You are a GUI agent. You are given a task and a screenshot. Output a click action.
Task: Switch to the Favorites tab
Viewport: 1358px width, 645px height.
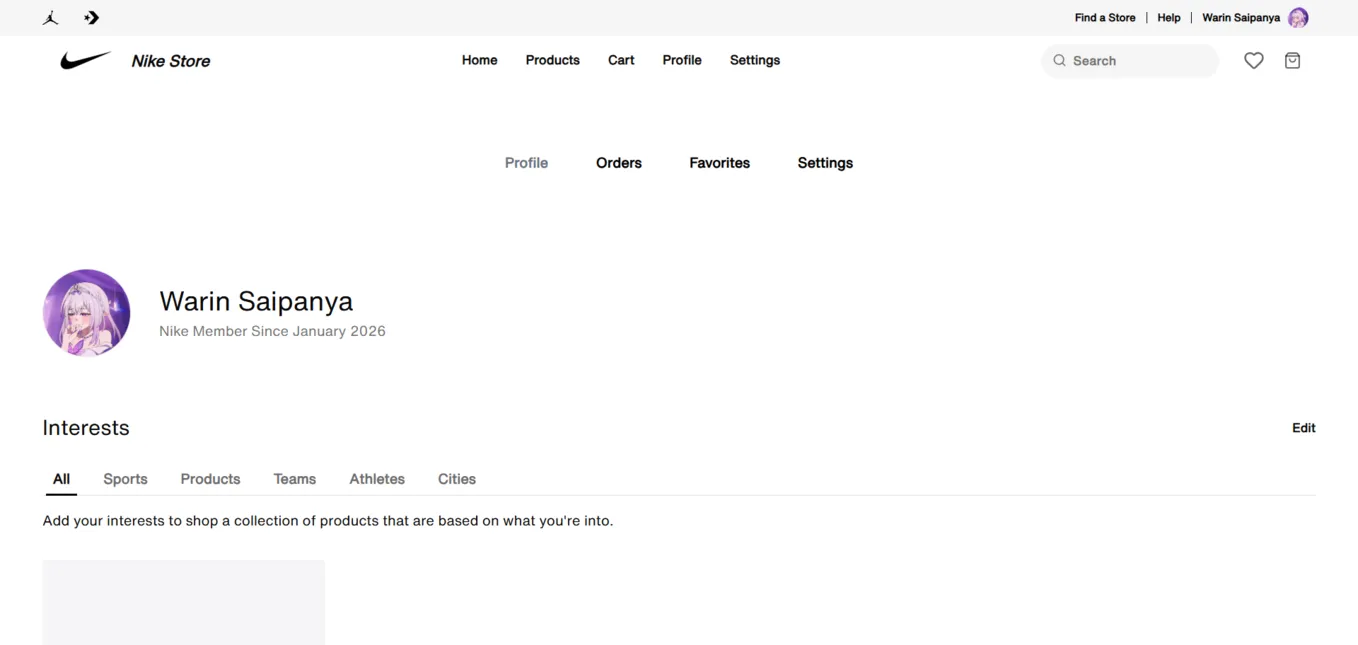(x=720, y=163)
